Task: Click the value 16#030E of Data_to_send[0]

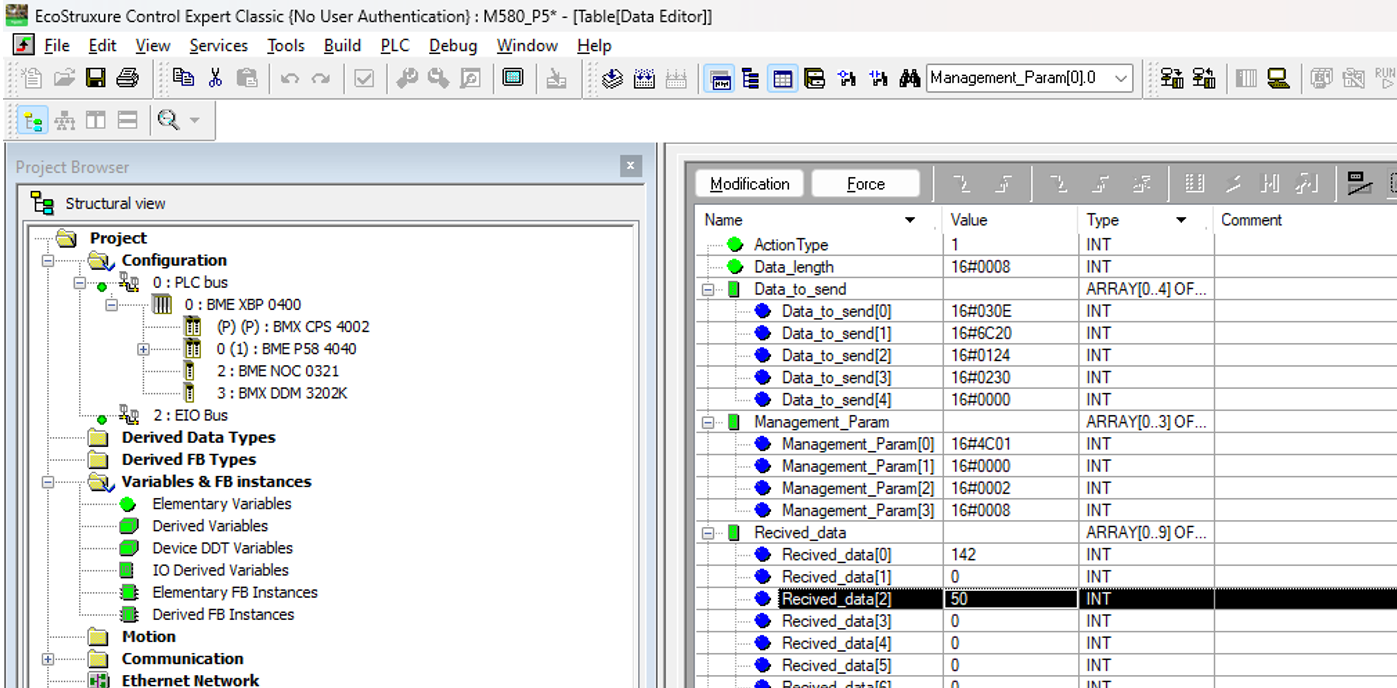Action: point(981,311)
